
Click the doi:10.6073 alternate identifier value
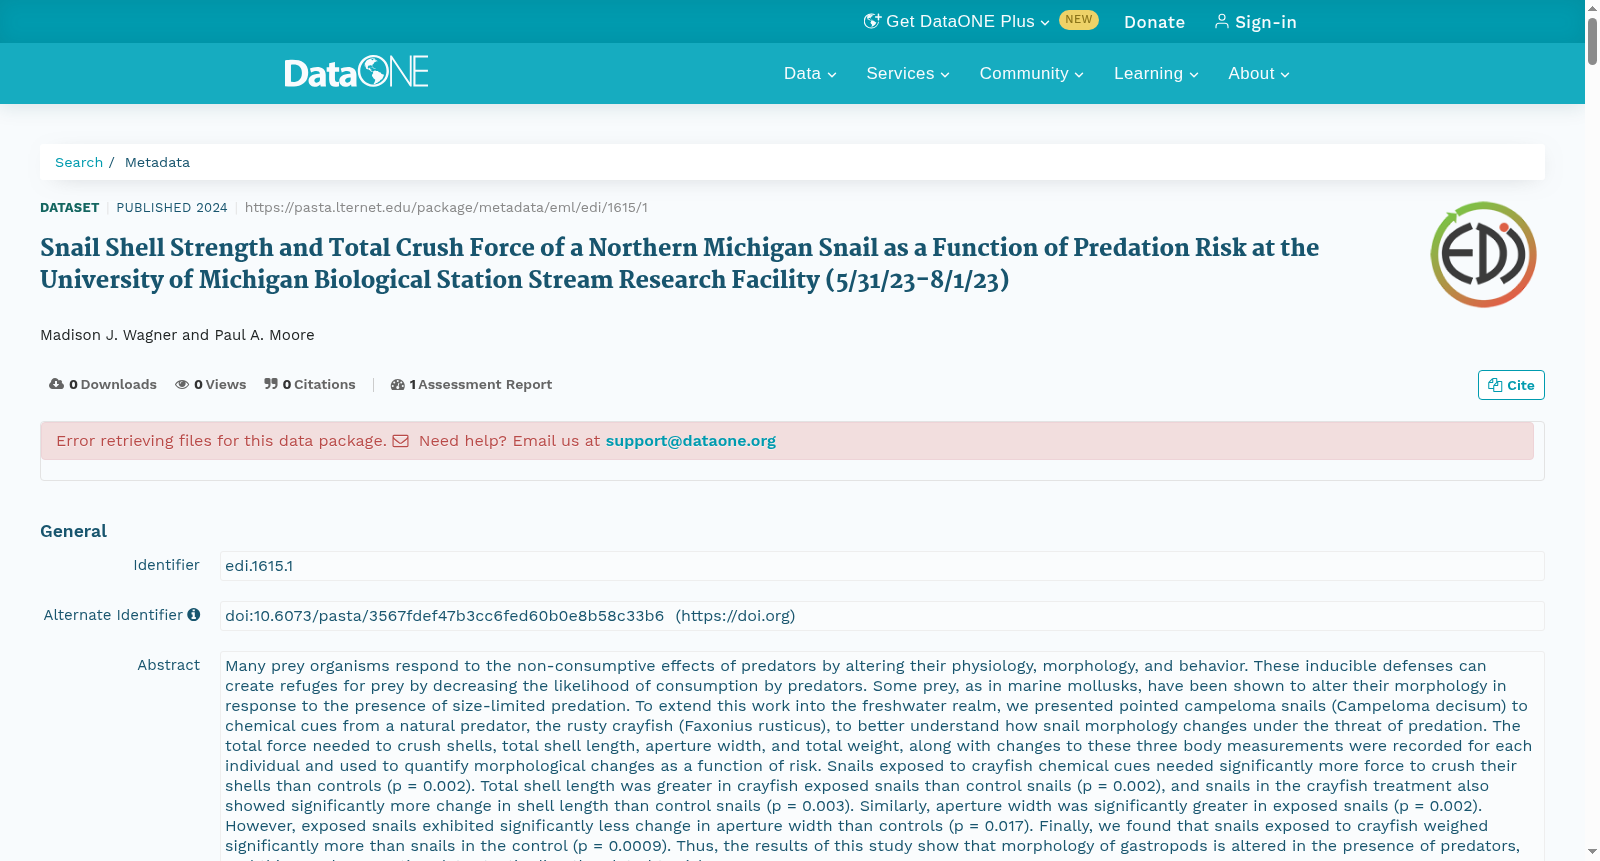(x=444, y=616)
